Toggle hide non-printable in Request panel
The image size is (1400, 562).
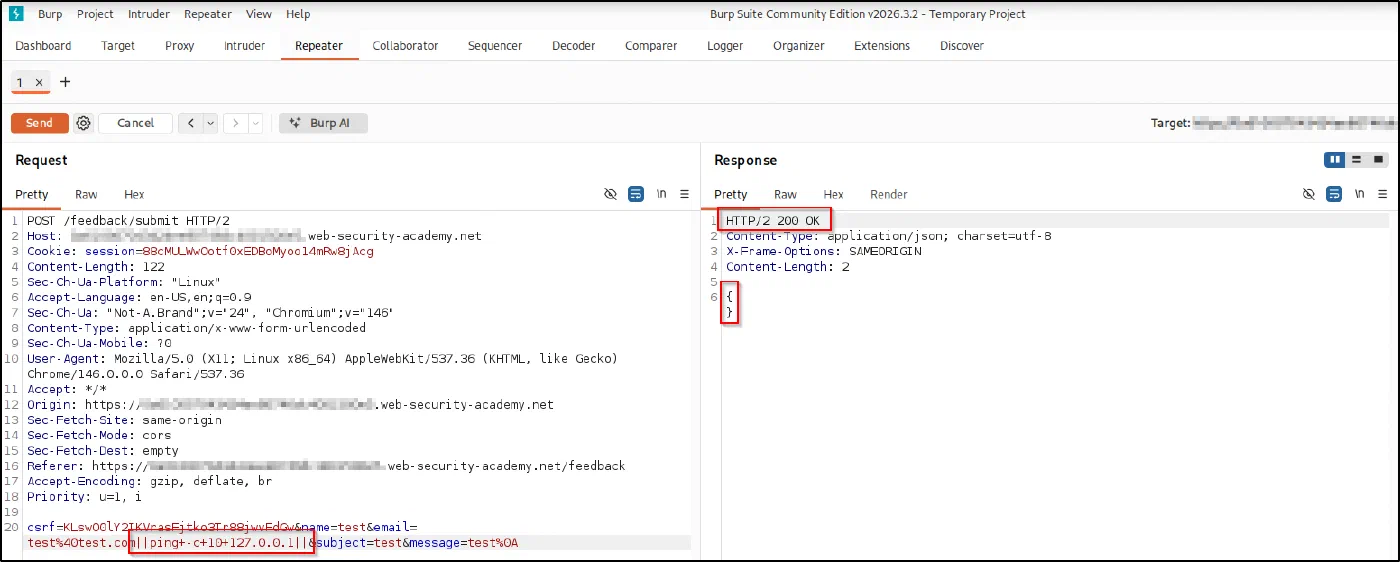[610, 194]
